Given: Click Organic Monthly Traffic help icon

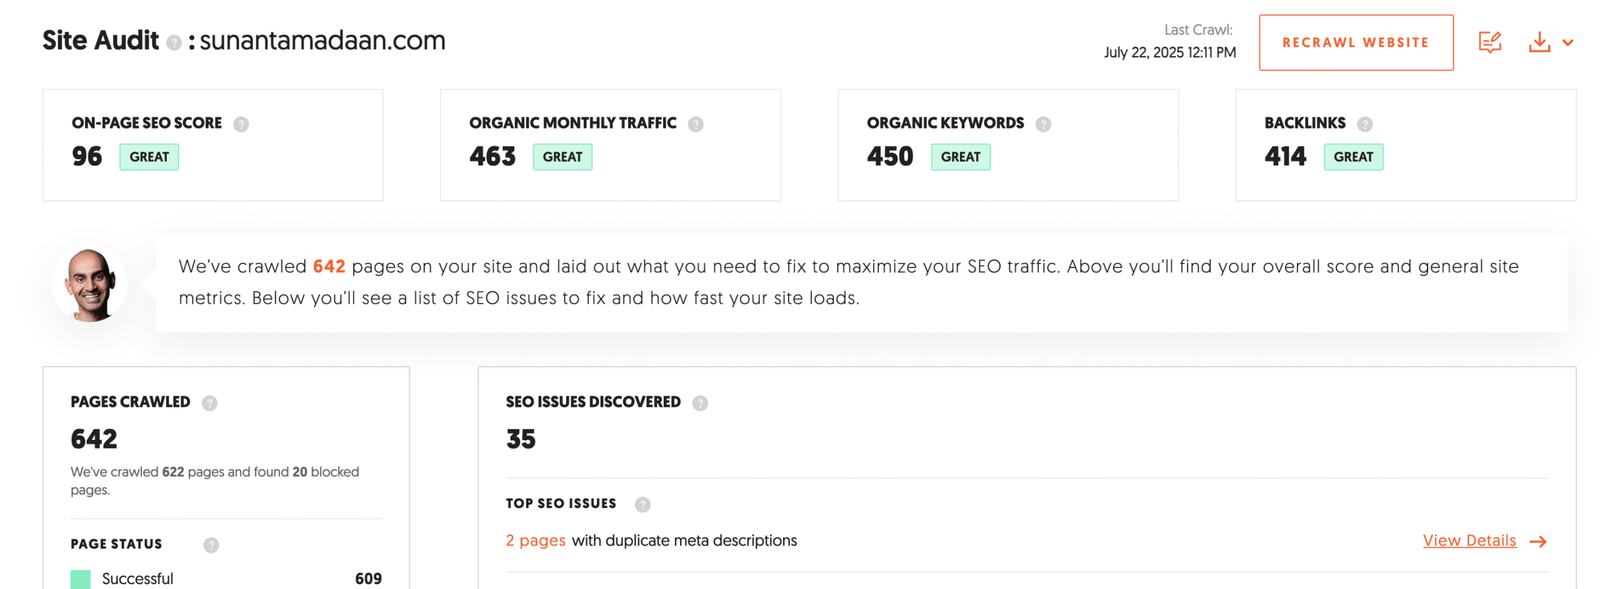Looking at the screenshot, I should [696, 124].
